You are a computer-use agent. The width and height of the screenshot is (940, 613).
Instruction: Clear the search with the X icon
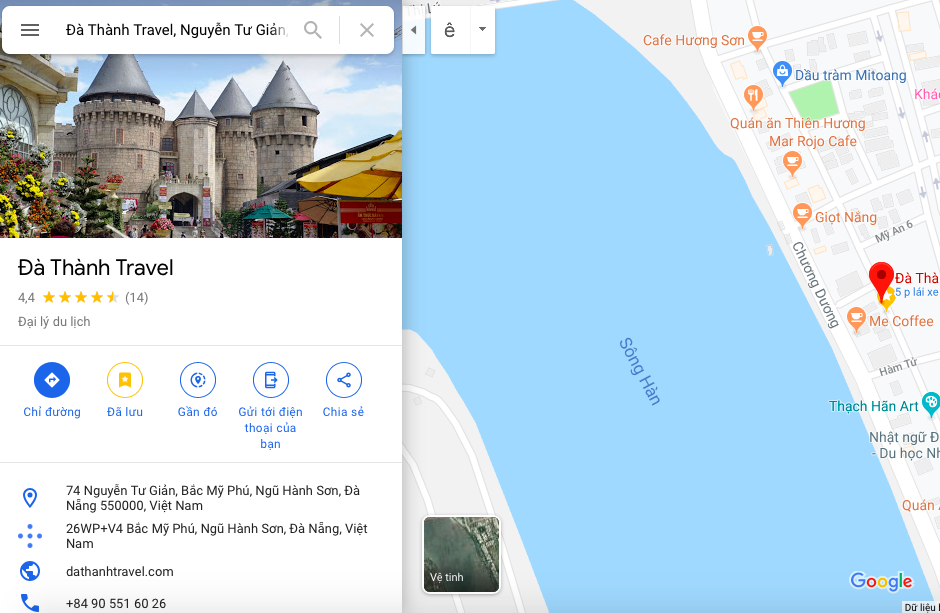(367, 30)
